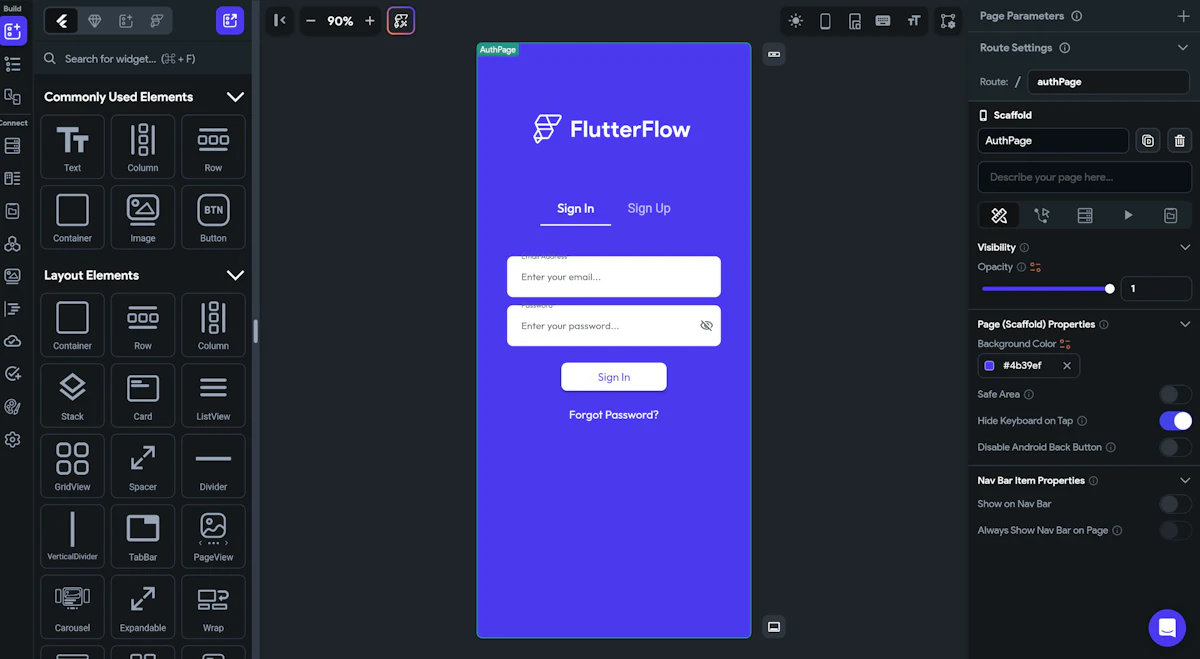Clear the background color with X
Screen dimensions: 1200x659
pos(1067,366)
